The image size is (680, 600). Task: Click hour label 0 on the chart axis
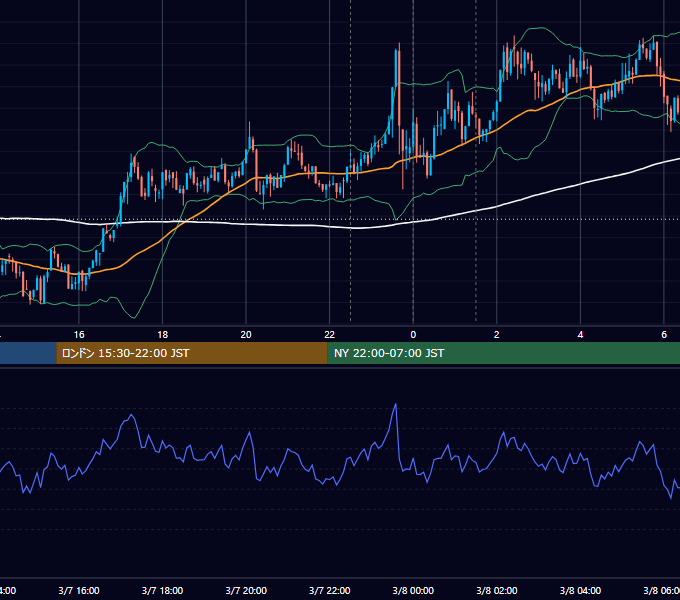(413, 335)
